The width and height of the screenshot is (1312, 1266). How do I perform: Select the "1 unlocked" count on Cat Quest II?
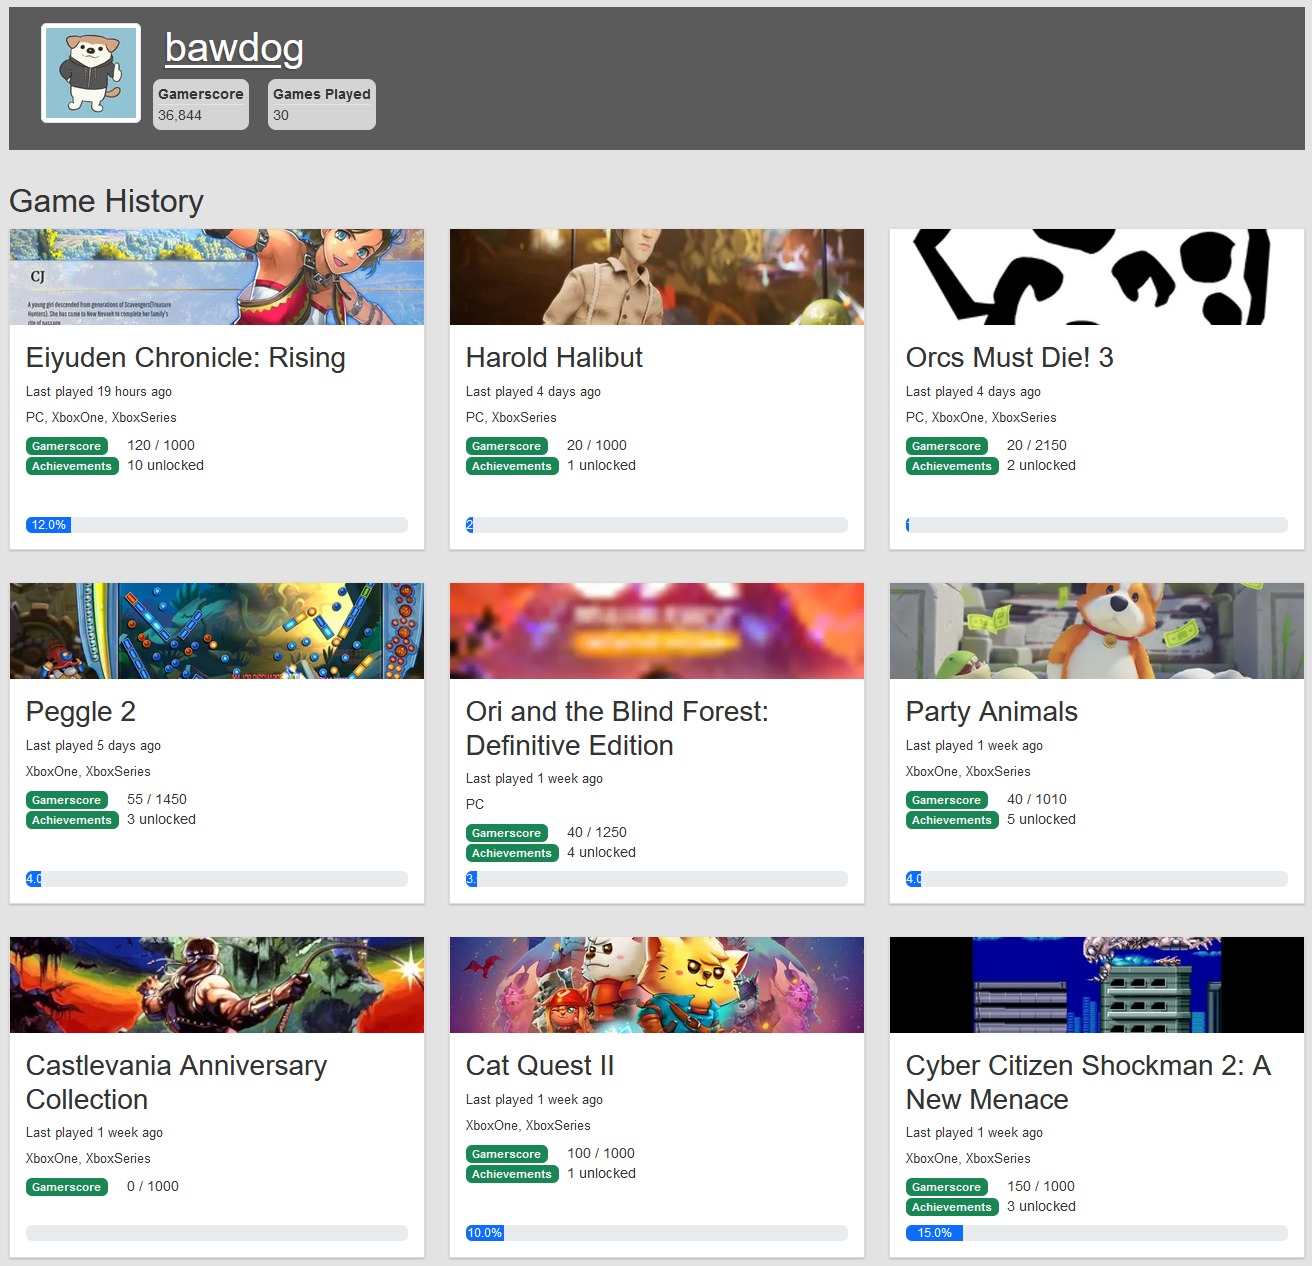[x=601, y=1173]
